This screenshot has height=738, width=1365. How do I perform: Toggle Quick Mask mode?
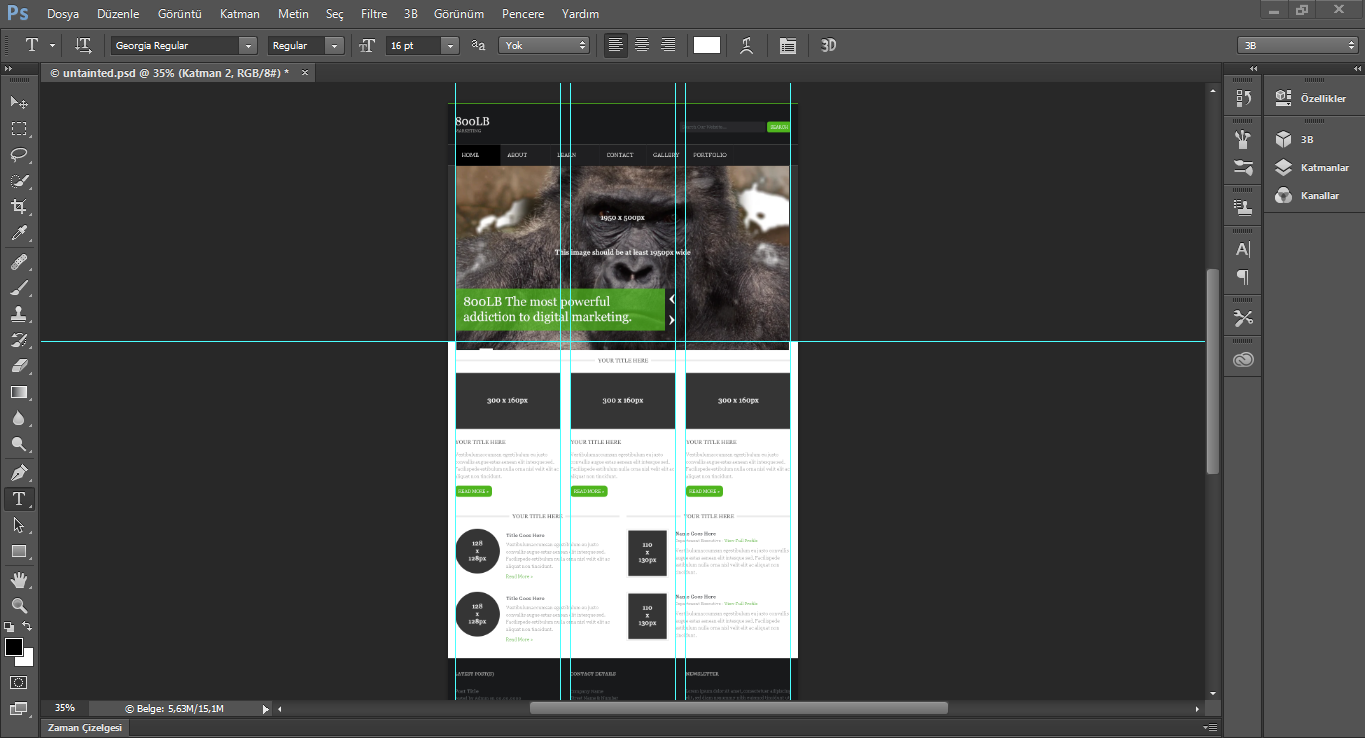click(x=19, y=682)
